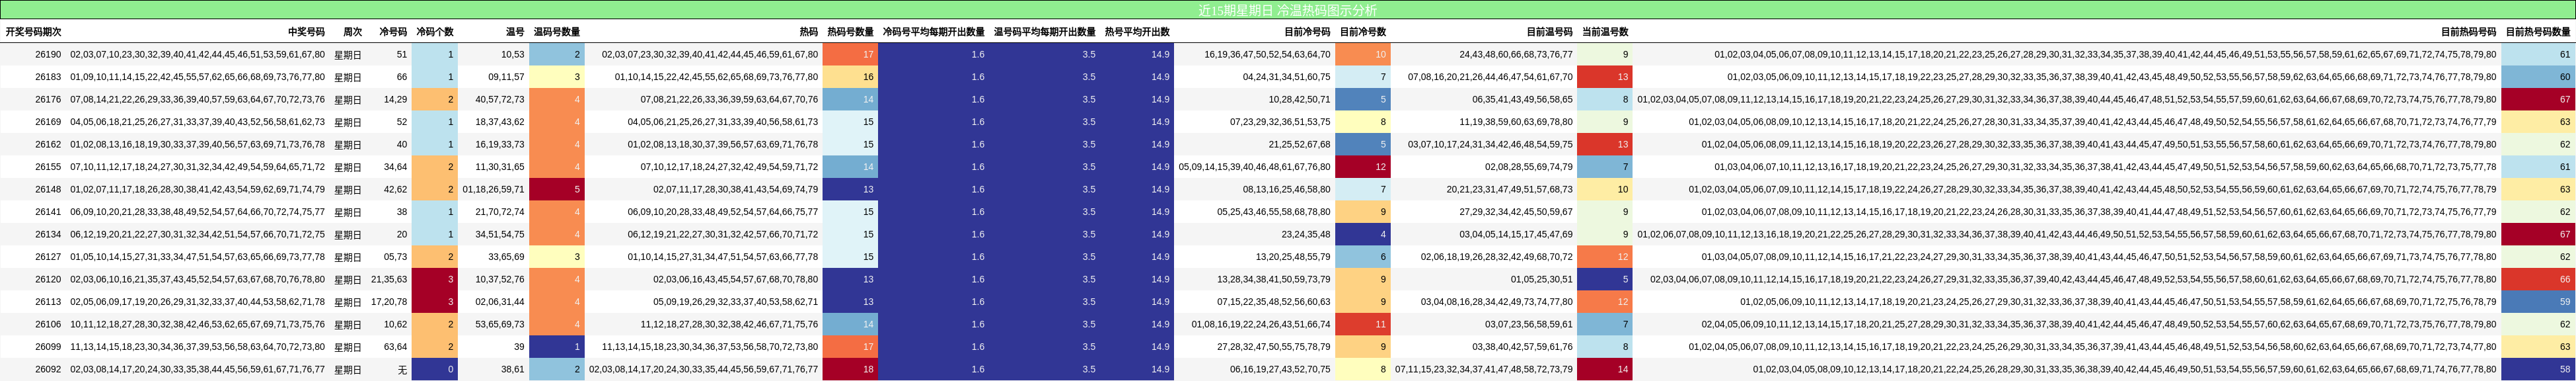The height and width of the screenshot is (381, 2576).
Task: Select period number 26120
Action: pos(48,280)
